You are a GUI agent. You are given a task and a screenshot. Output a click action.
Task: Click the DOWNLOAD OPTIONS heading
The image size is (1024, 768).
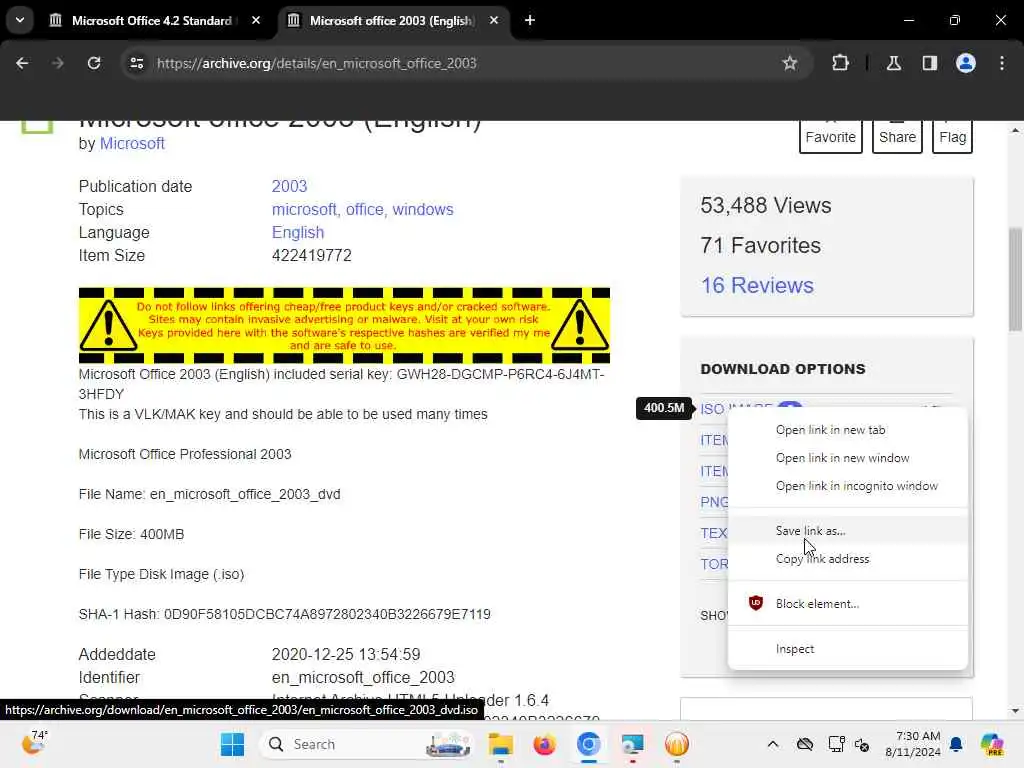tap(782, 369)
